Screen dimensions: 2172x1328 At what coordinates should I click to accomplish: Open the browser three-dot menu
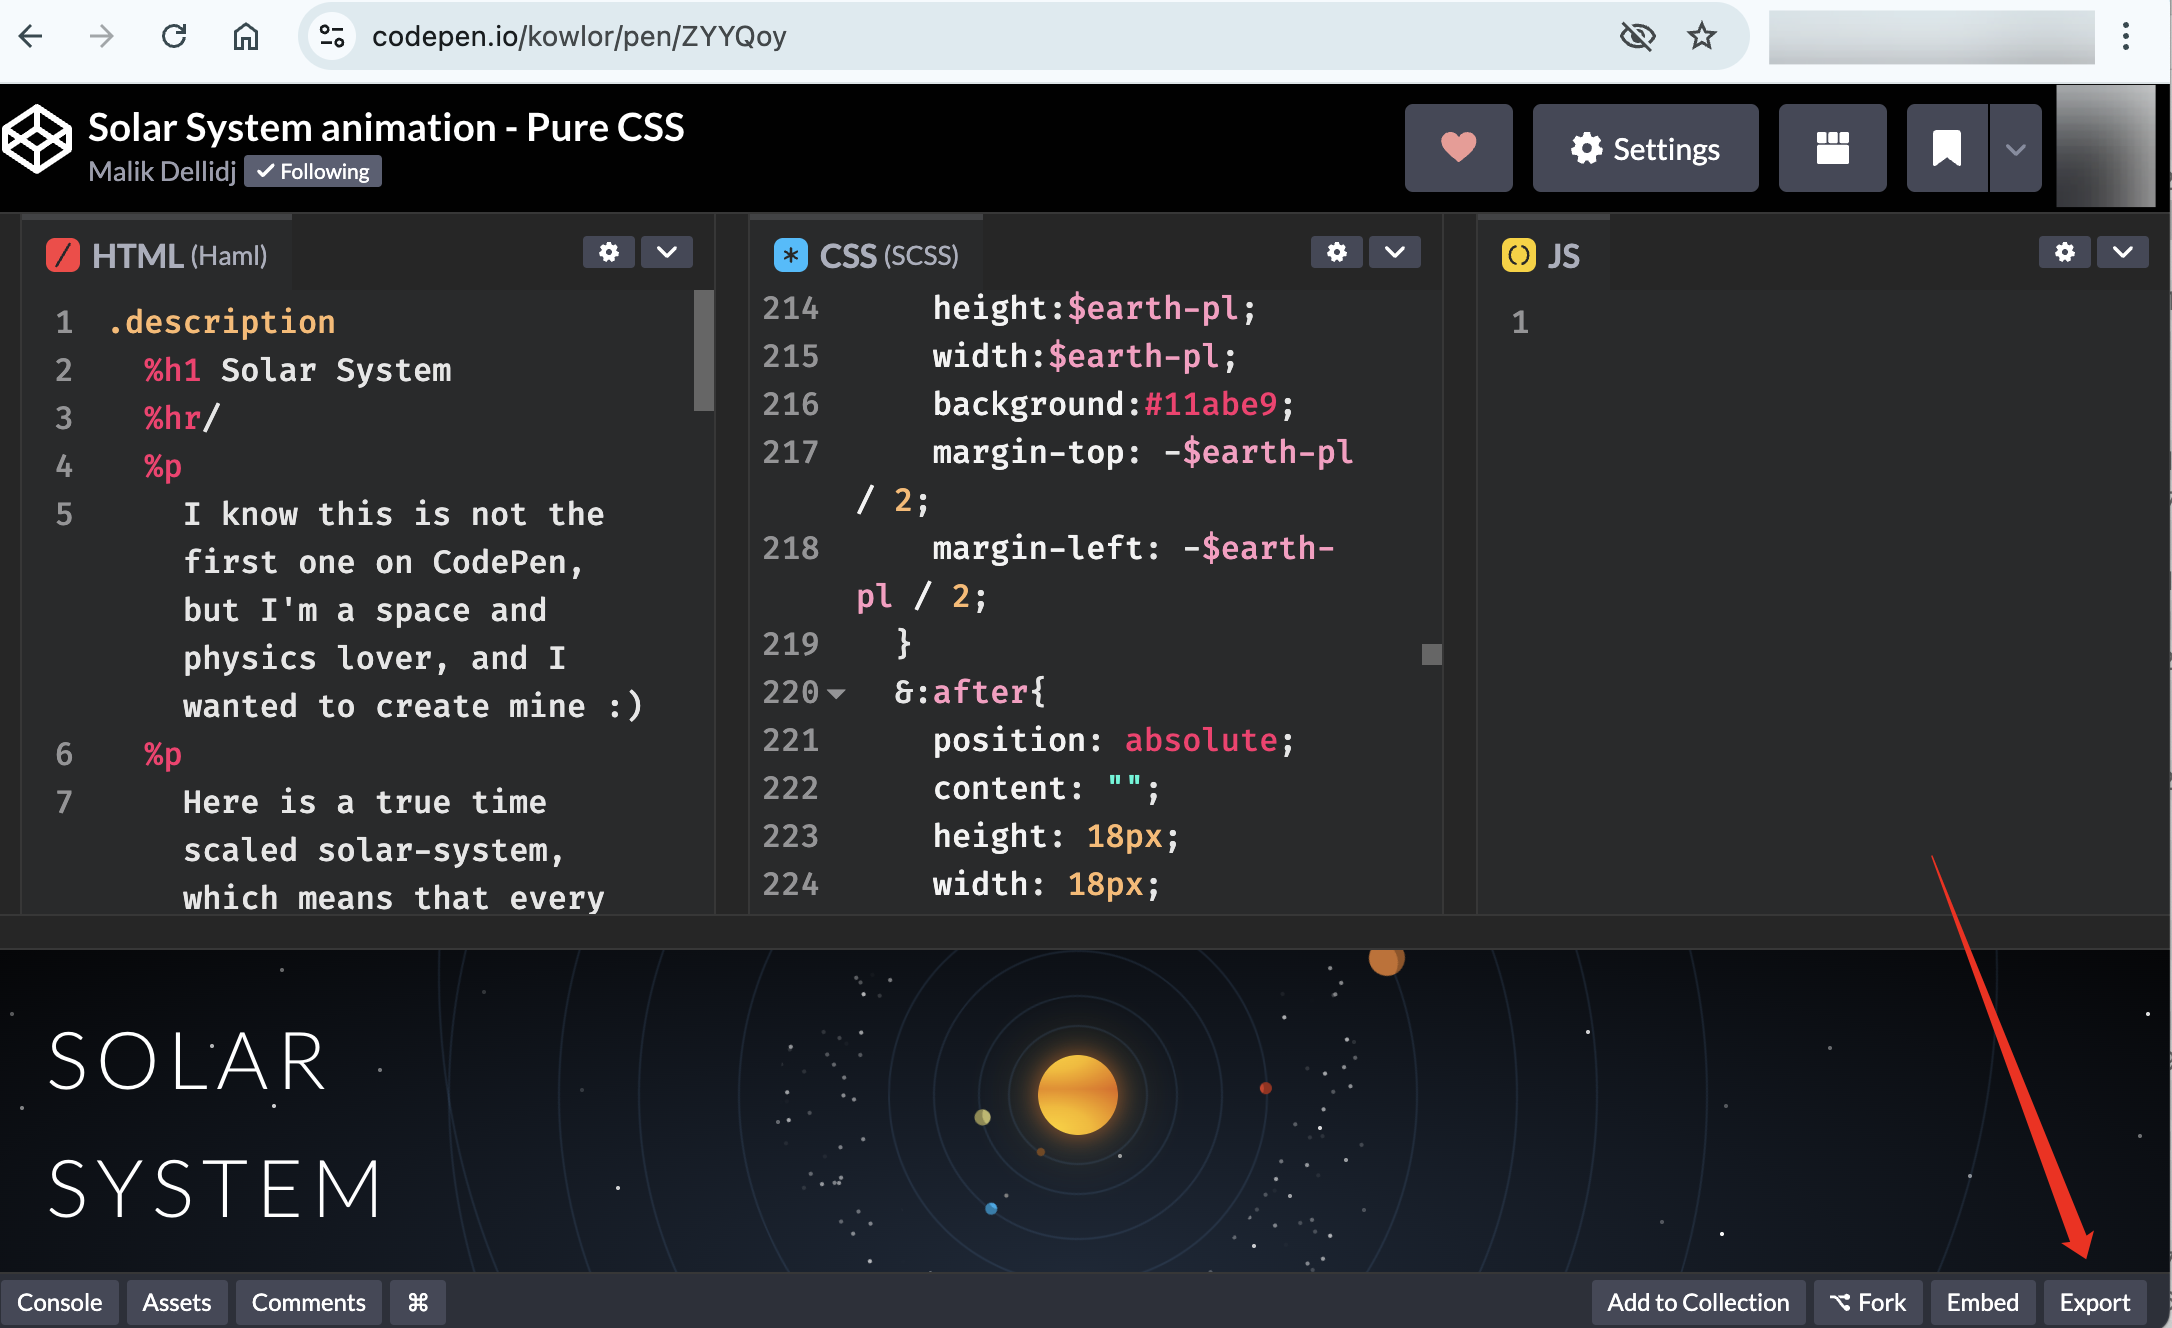click(x=2126, y=37)
